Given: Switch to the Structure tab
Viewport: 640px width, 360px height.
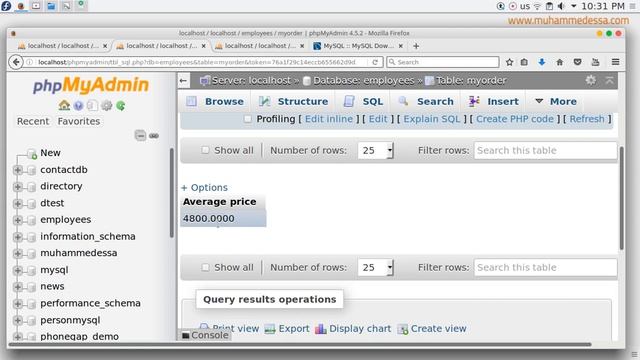Looking at the screenshot, I should 293,101.
